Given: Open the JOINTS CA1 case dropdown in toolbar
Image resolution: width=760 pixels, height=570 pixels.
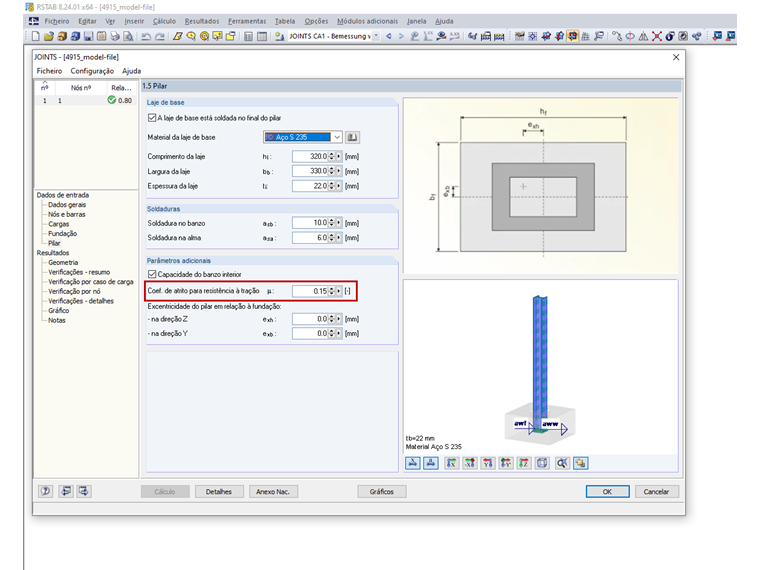Looking at the screenshot, I should click(376, 36).
